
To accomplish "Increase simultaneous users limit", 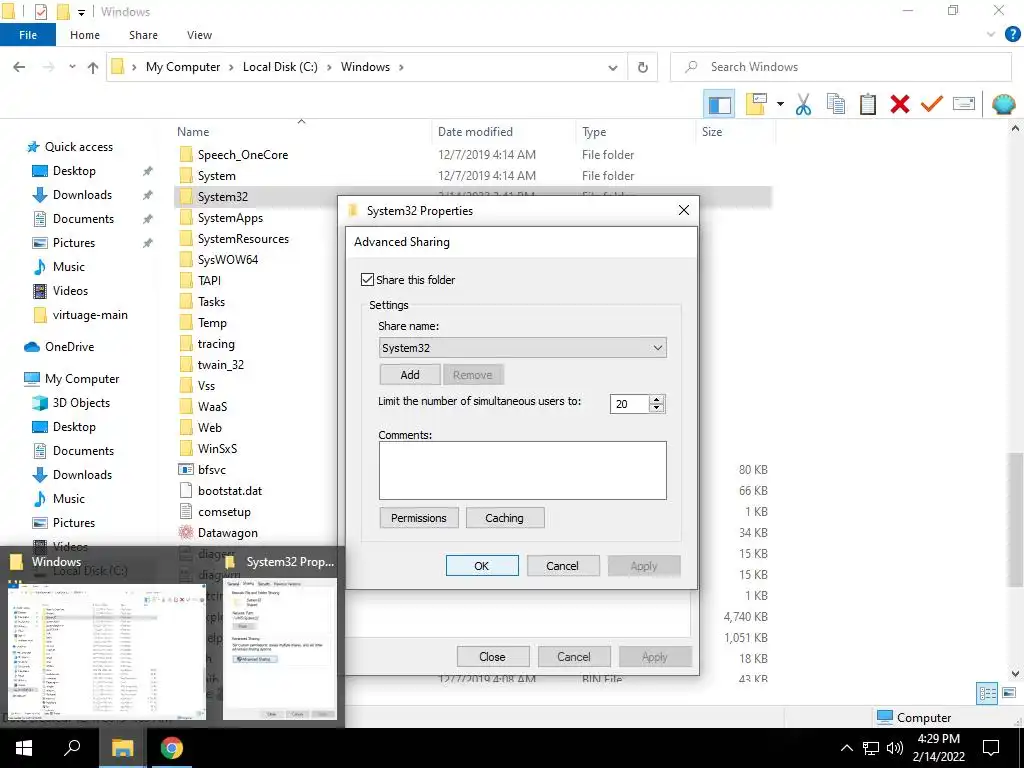I will coord(657,399).
